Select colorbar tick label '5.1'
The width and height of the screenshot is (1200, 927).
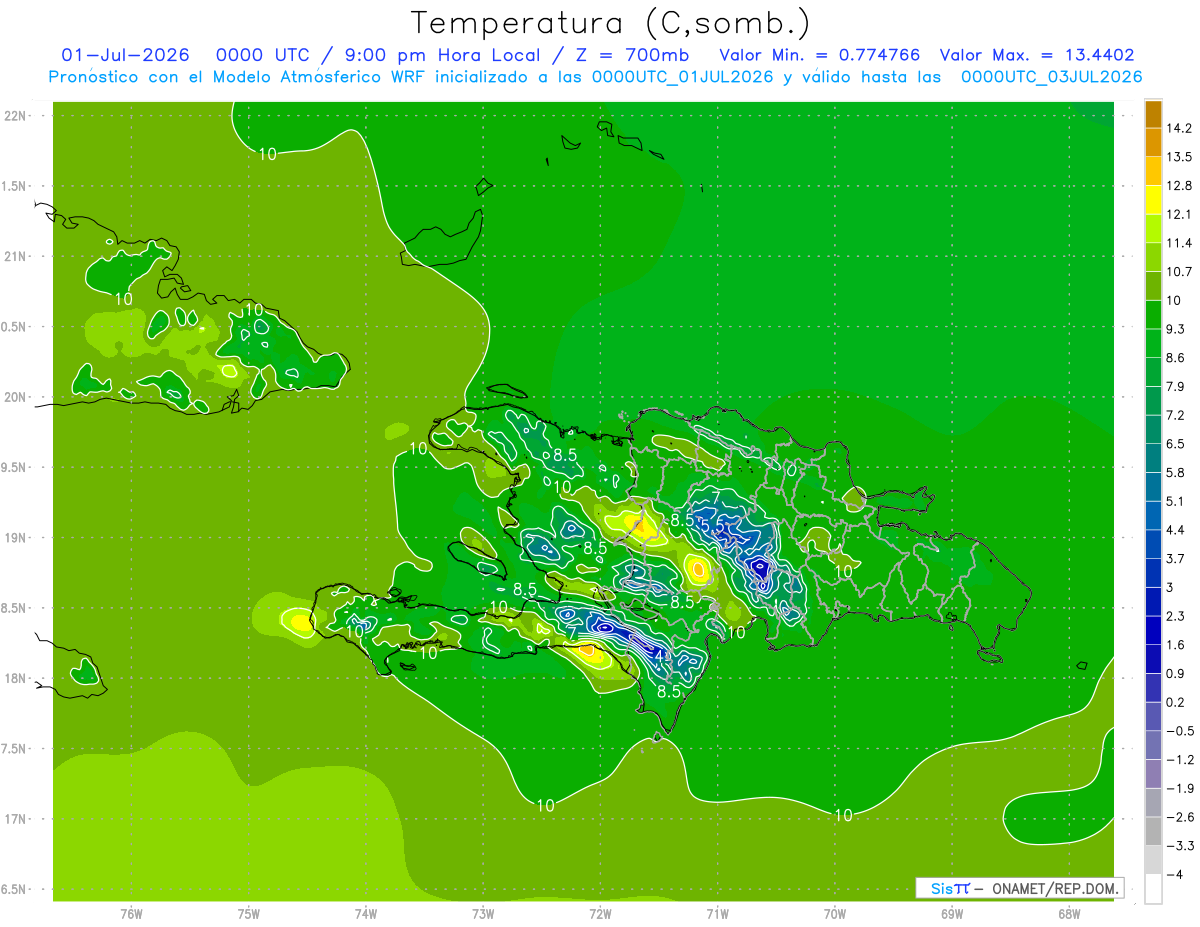(x=1177, y=501)
